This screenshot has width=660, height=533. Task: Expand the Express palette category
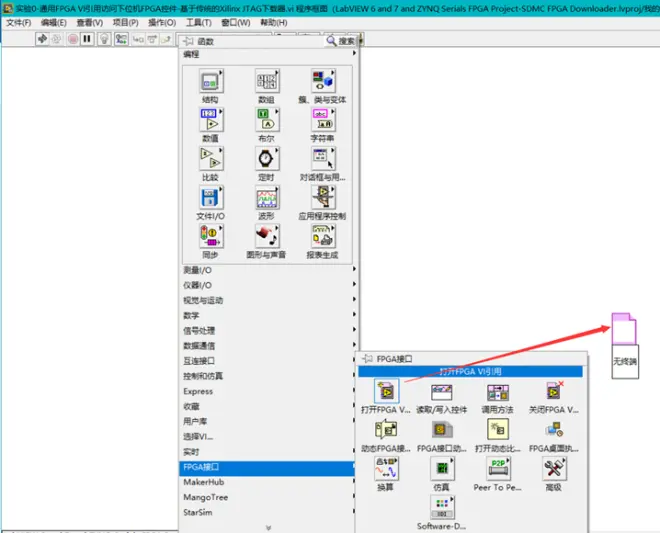[269, 391]
